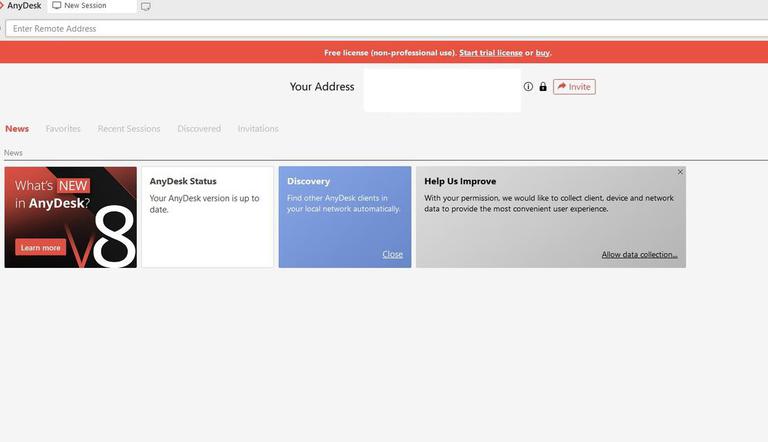Image resolution: width=768 pixels, height=442 pixels.
Task: Follow the buy link in red banner
Action: coord(542,53)
